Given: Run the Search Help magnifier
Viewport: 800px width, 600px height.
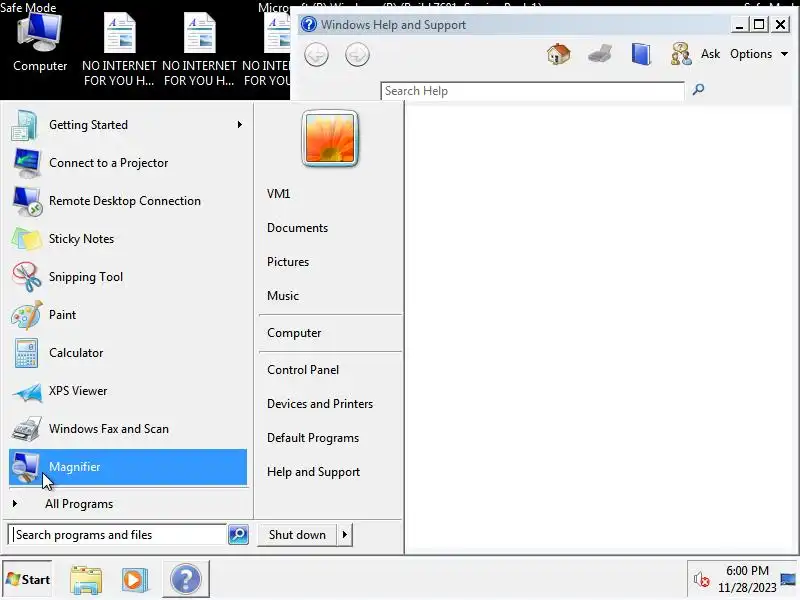Looking at the screenshot, I should (698, 90).
